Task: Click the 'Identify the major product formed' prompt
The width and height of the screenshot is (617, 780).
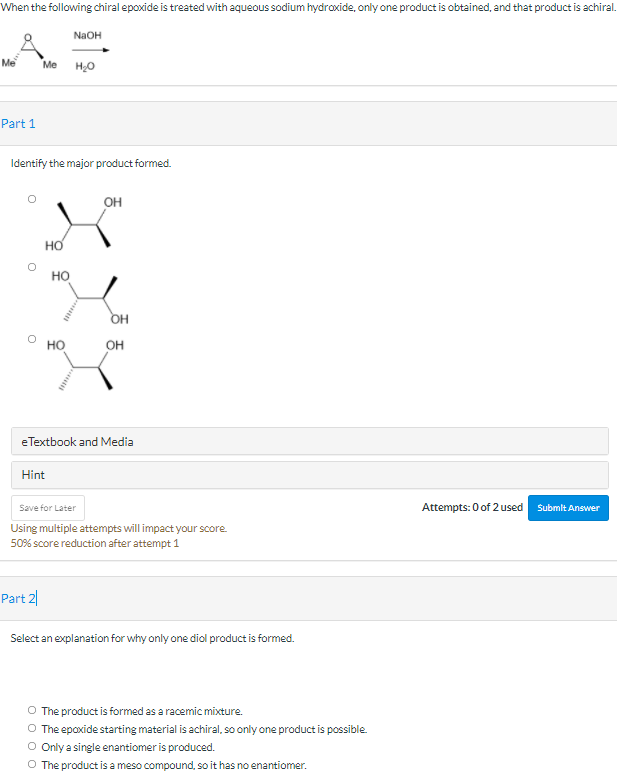Action: tap(91, 163)
